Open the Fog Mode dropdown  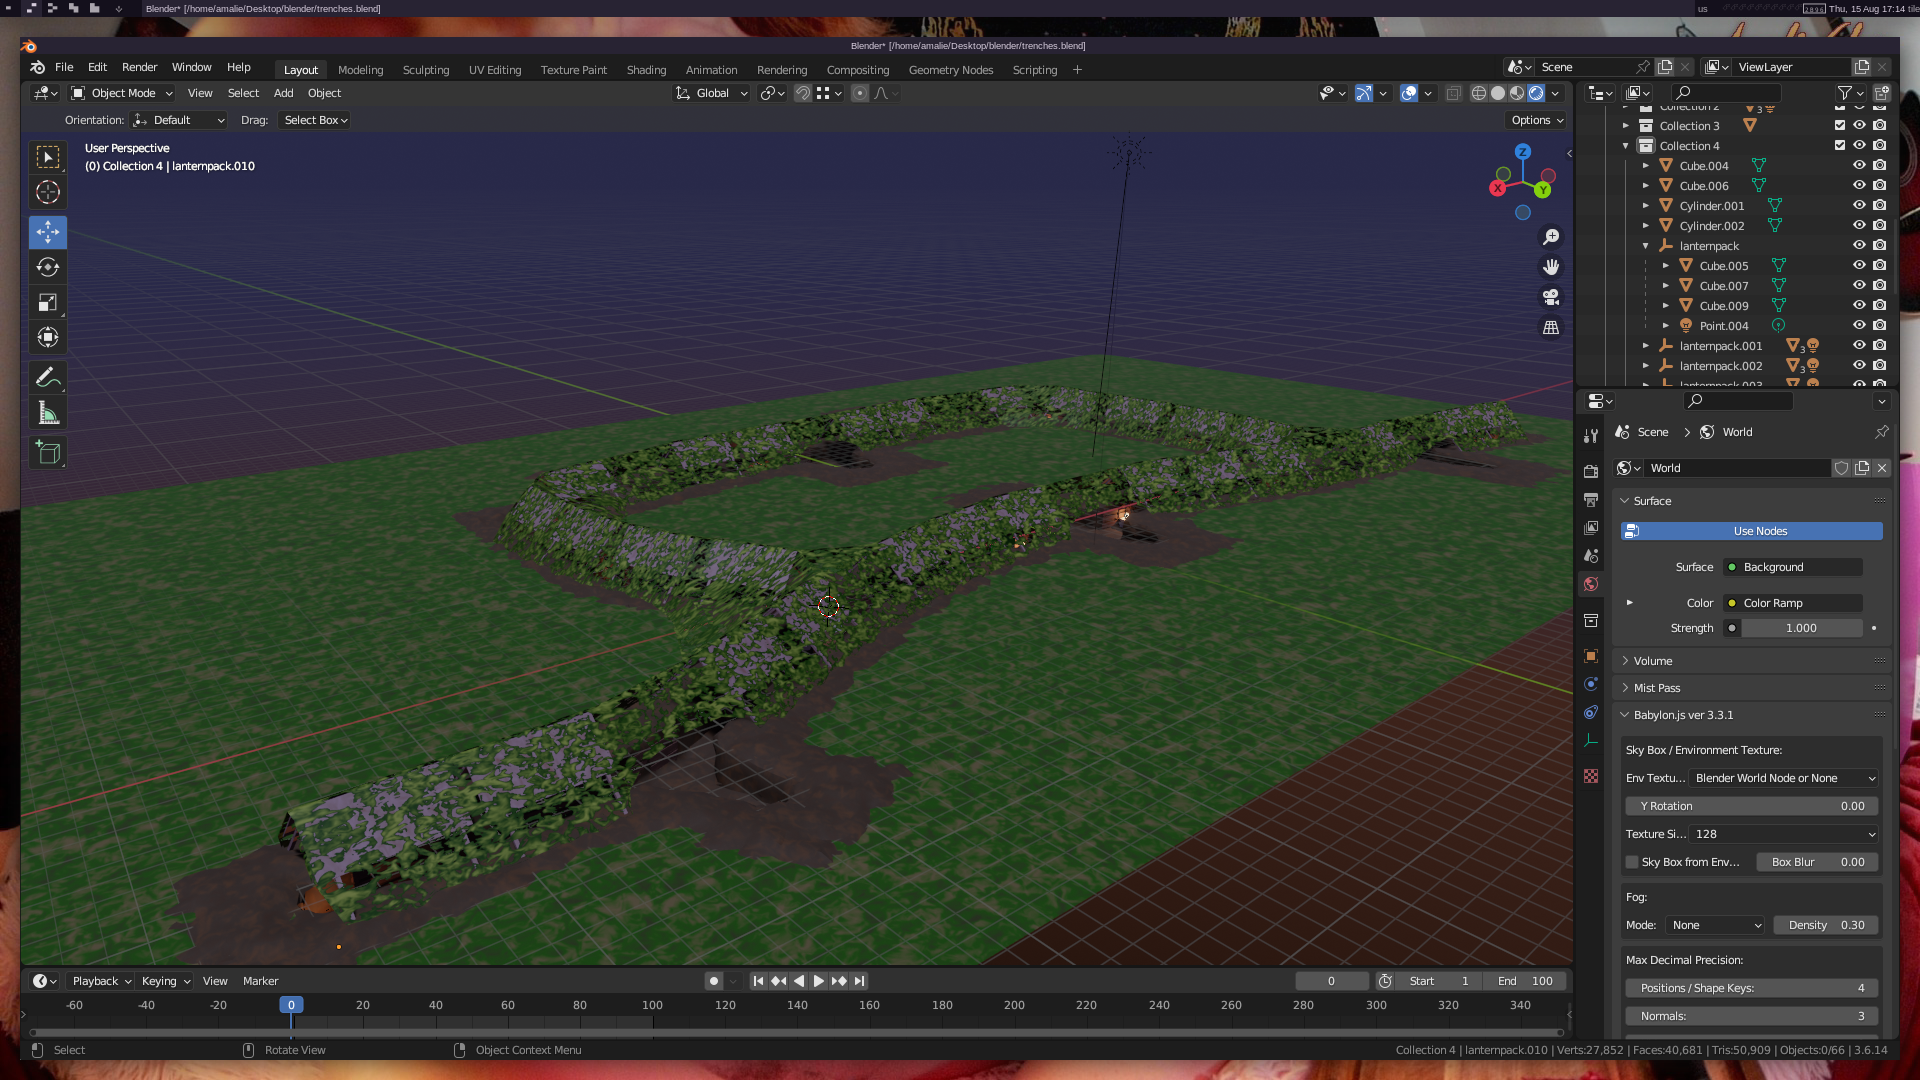(x=1715, y=925)
